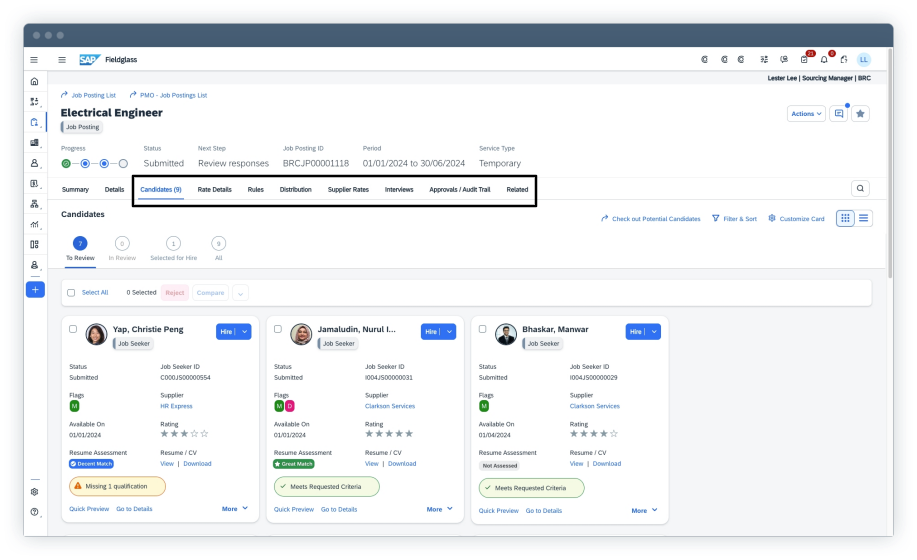Switch to grid card view

point(845,218)
